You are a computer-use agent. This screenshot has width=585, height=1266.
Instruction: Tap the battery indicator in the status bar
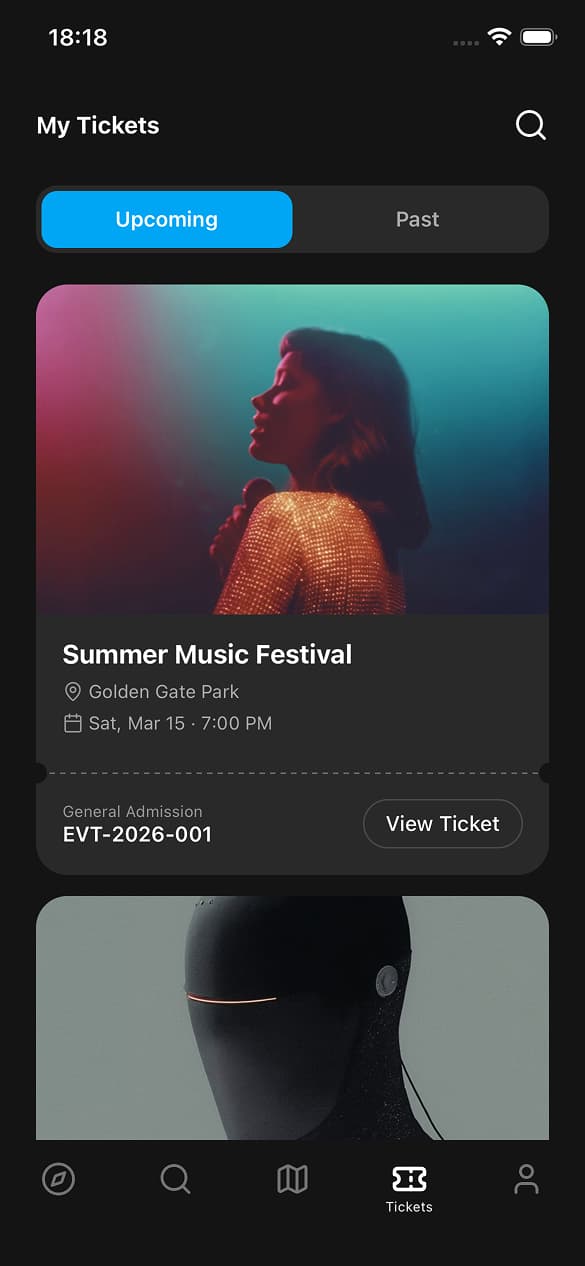[536, 36]
